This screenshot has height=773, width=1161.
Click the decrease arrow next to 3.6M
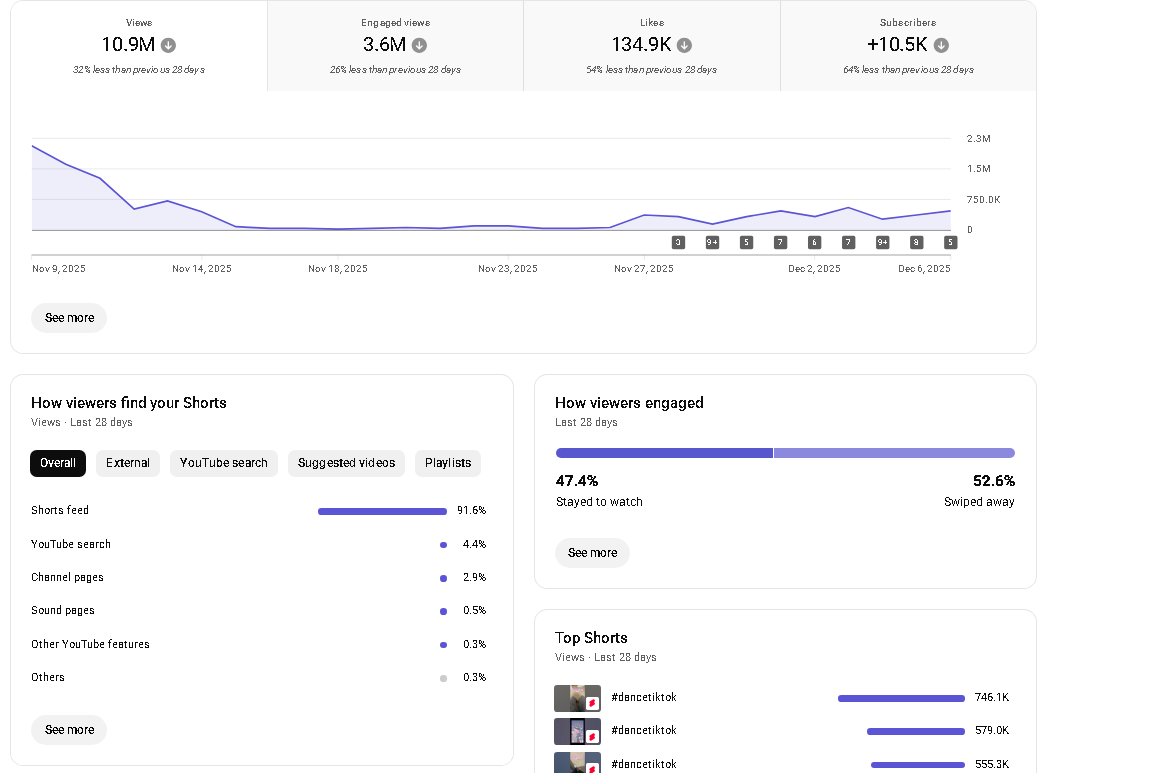point(419,45)
